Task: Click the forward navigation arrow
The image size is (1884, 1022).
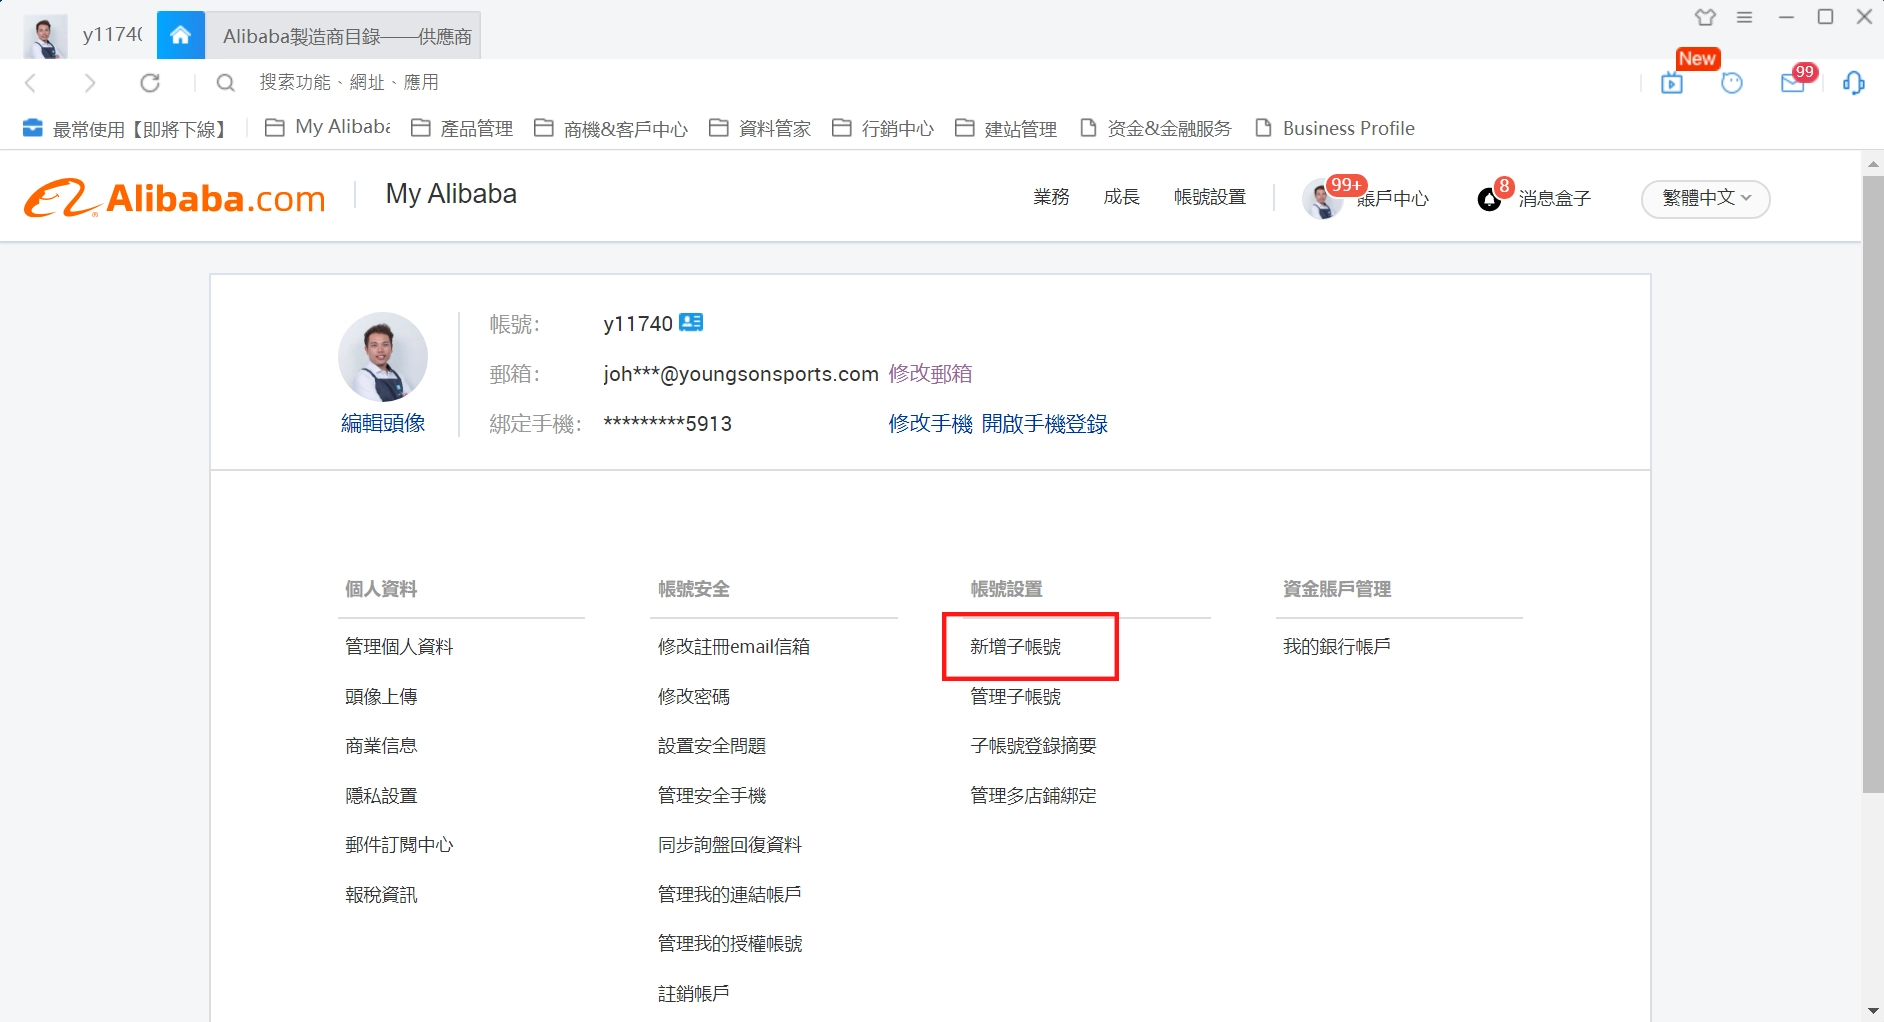Action: [x=90, y=83]
